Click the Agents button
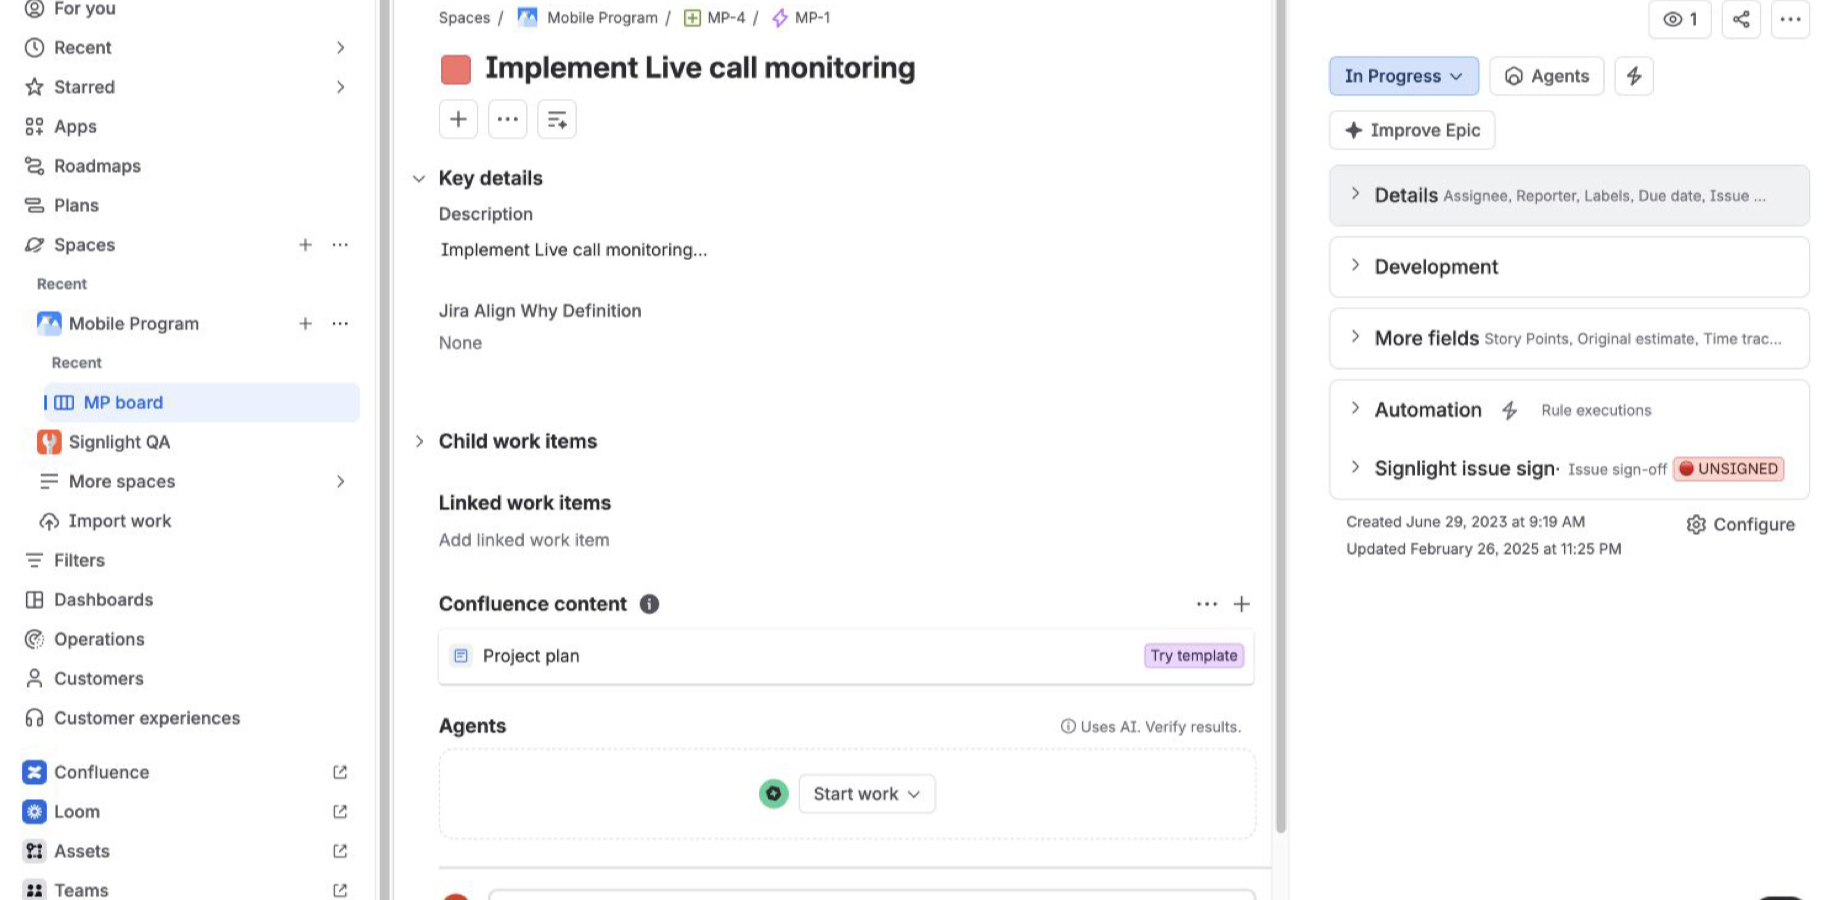This screenshot has height=900, width=1840. tap(1547, 76)
